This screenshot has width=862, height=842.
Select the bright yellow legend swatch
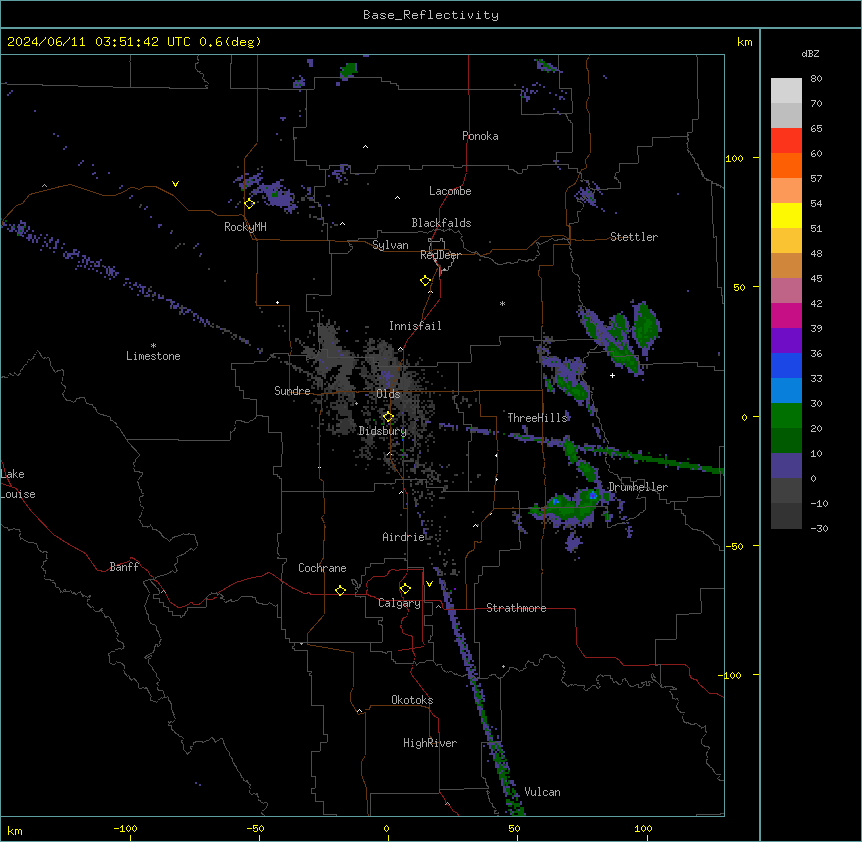point(786,215)
